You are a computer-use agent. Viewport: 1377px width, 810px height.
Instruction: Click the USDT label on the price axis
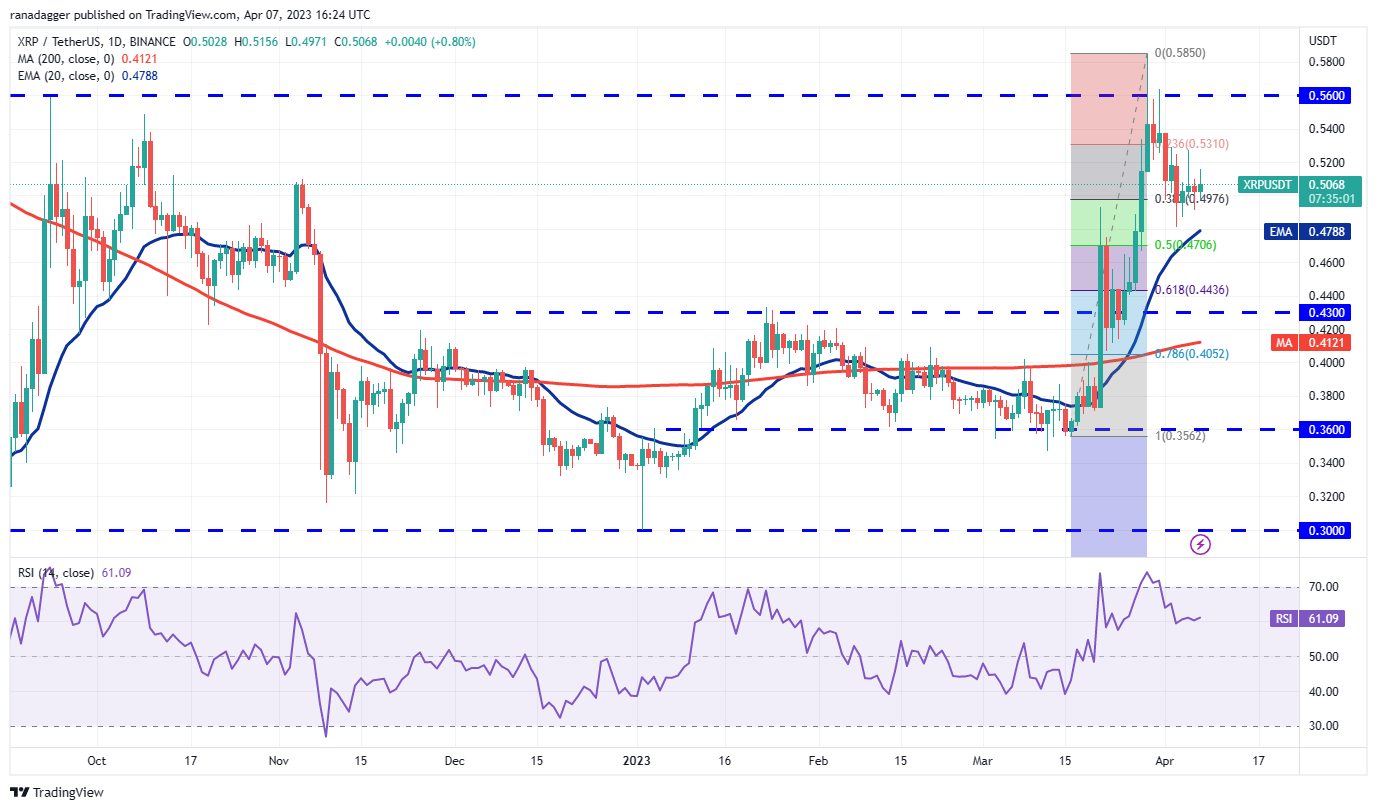[x=1323, y=41]
